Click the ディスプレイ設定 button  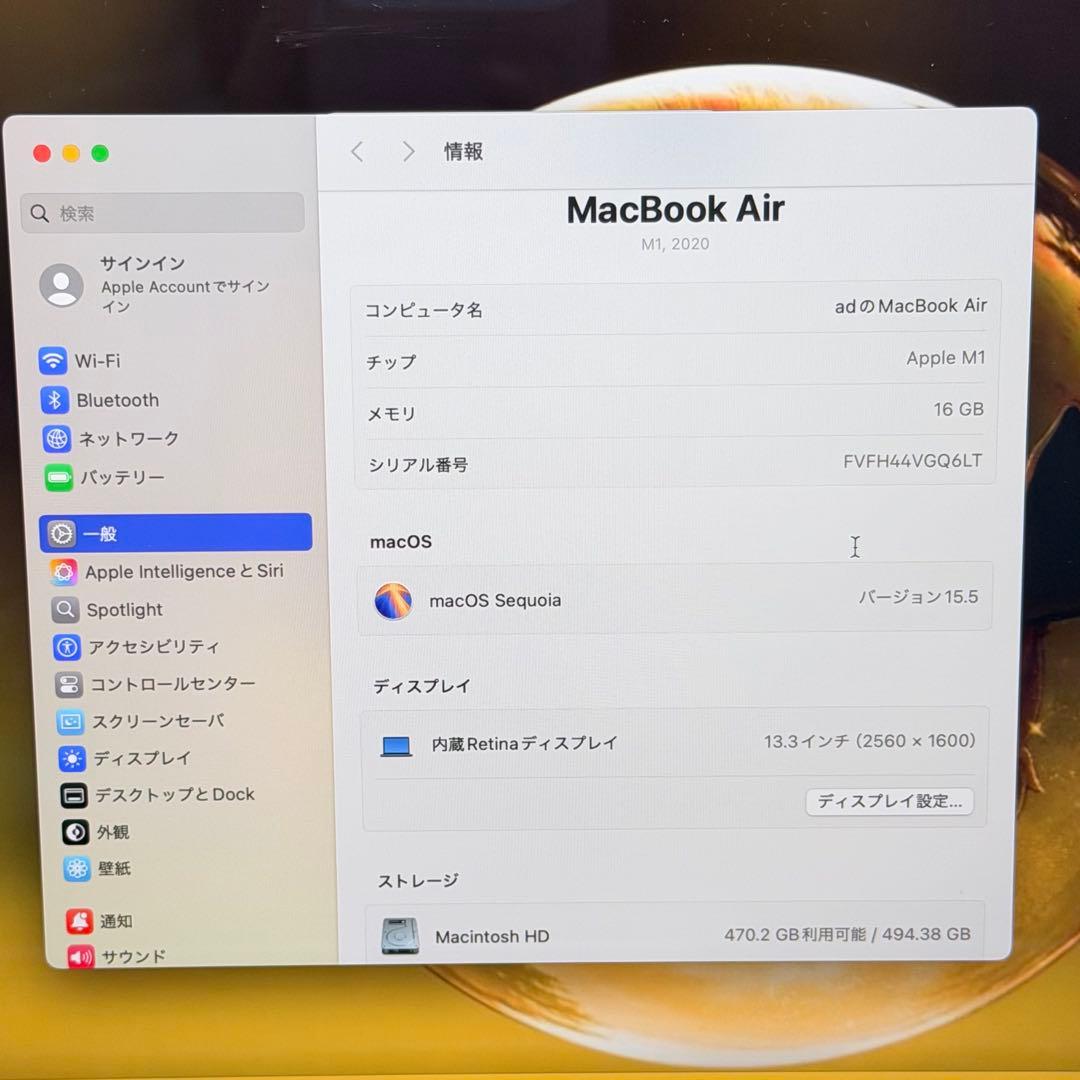click(x=888, y=801)
